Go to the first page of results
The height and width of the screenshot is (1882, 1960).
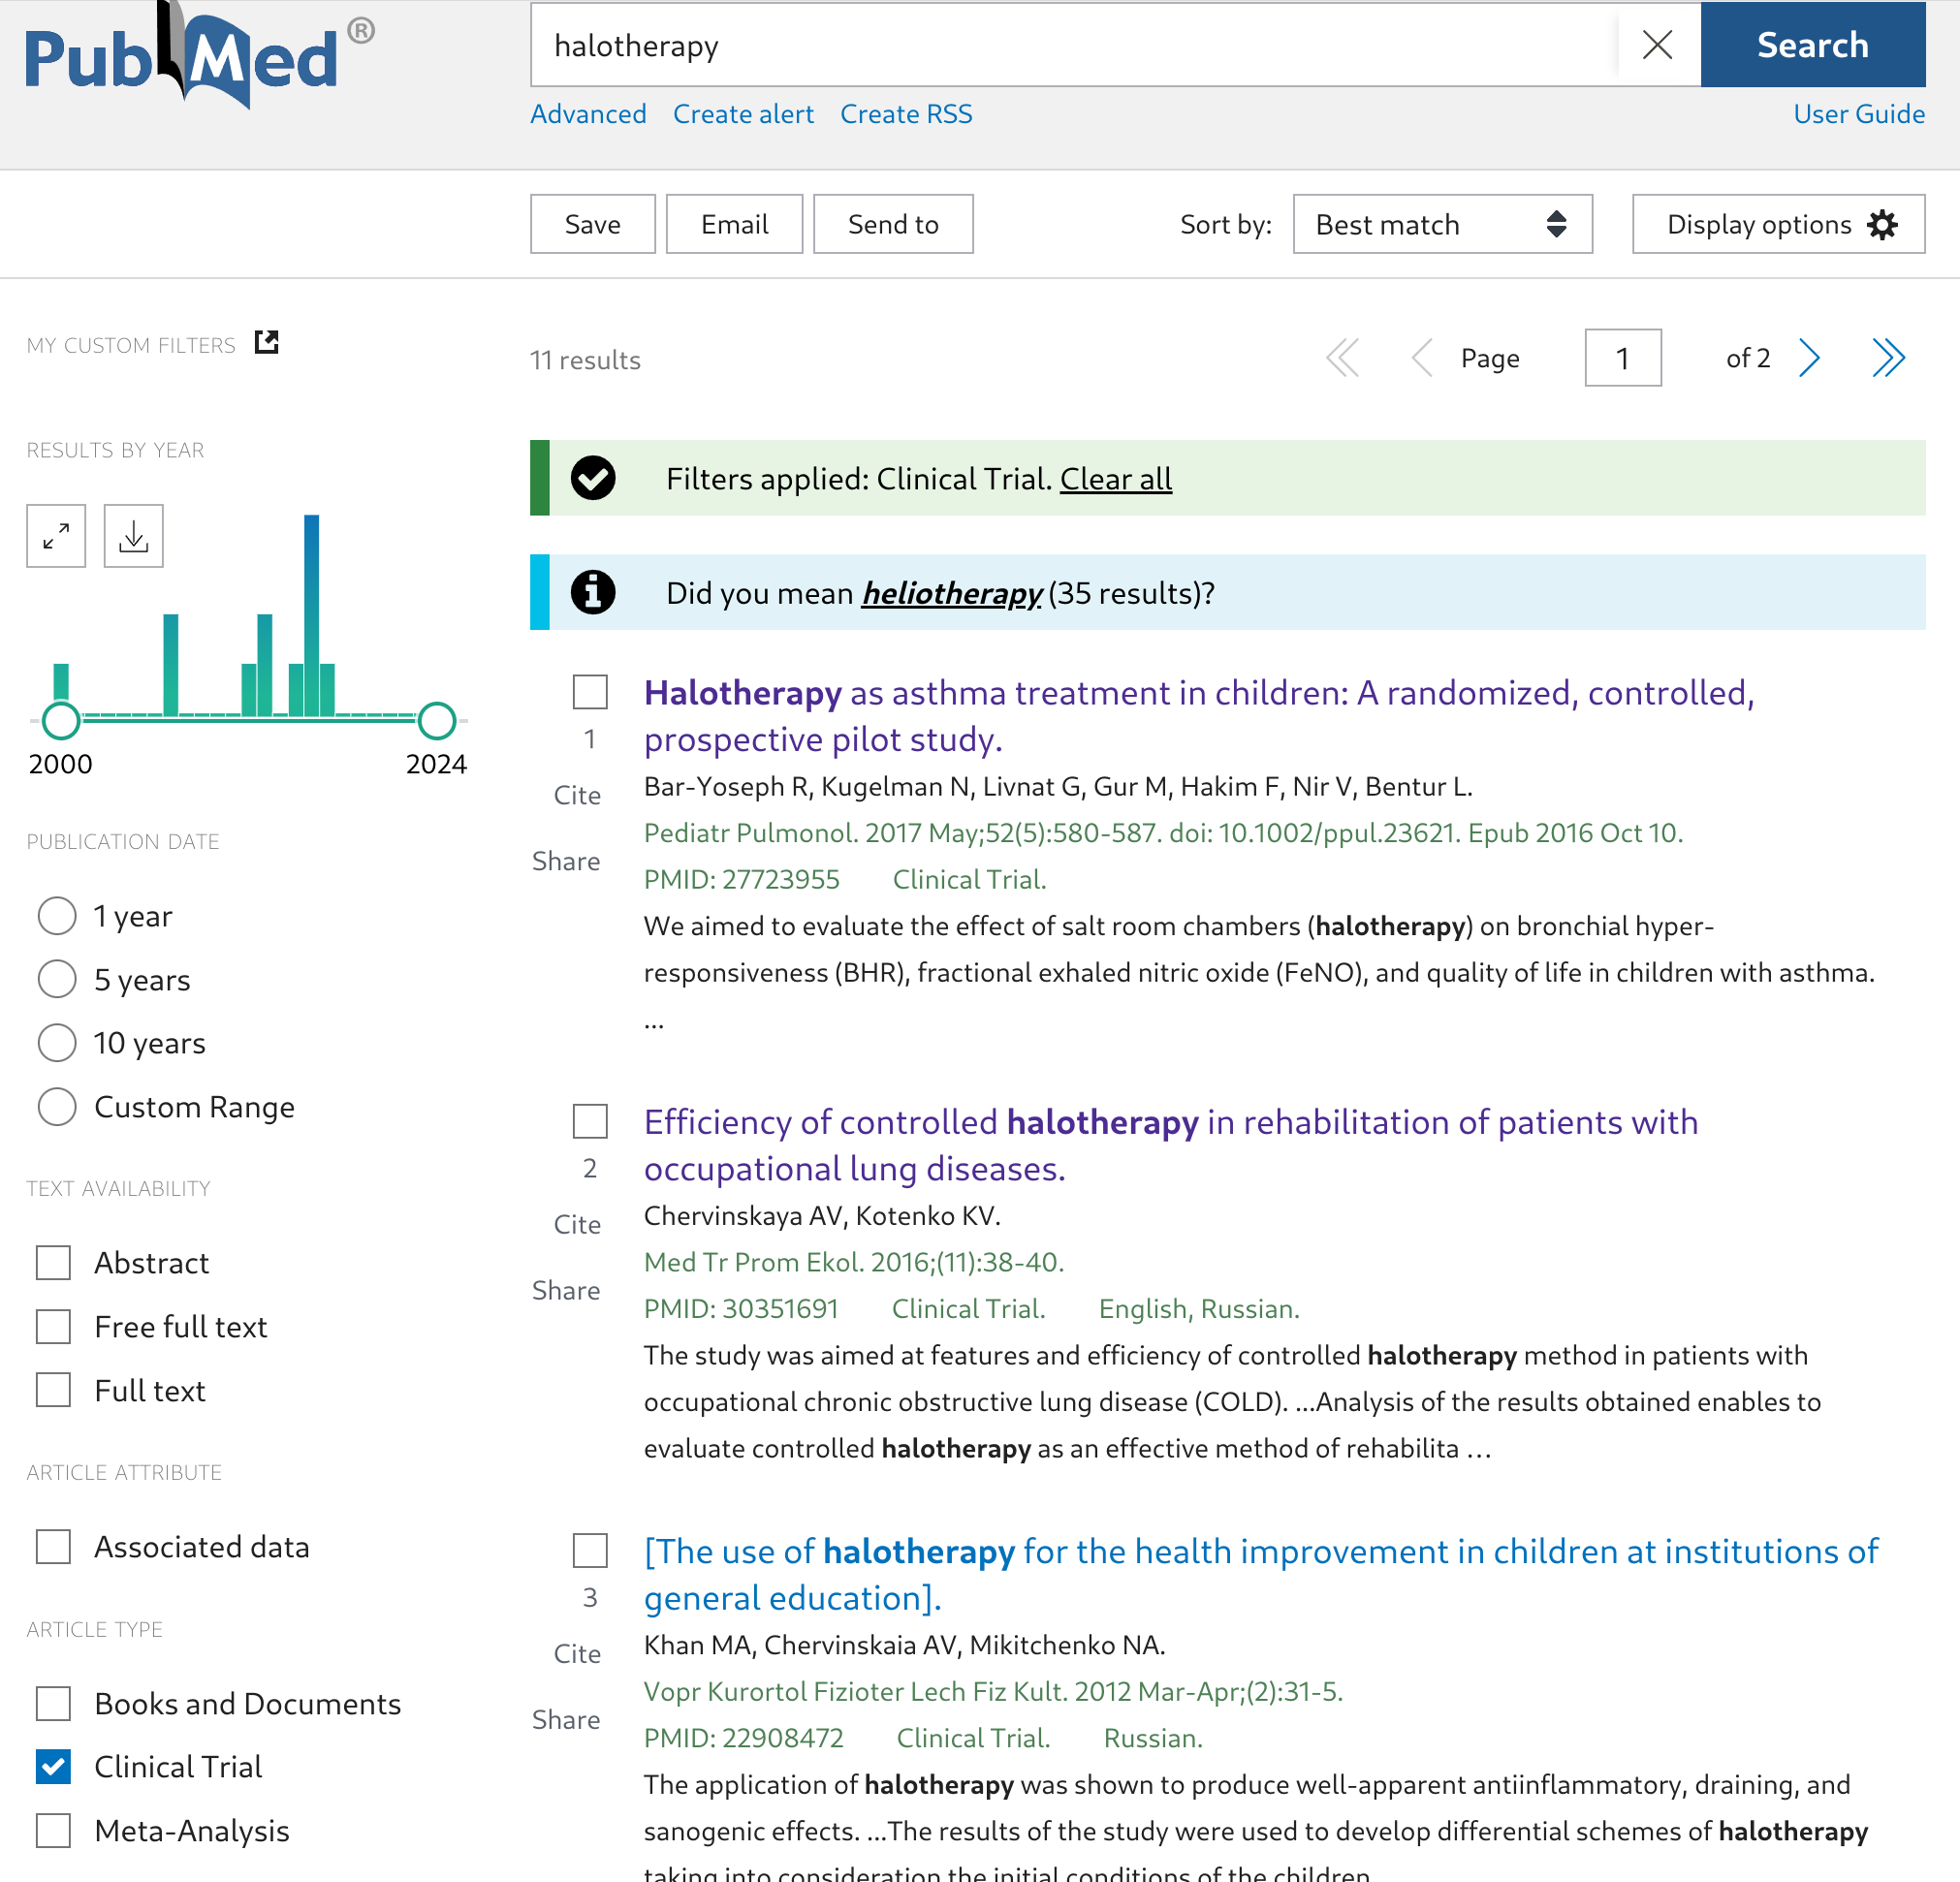[x=1343, y=358]
